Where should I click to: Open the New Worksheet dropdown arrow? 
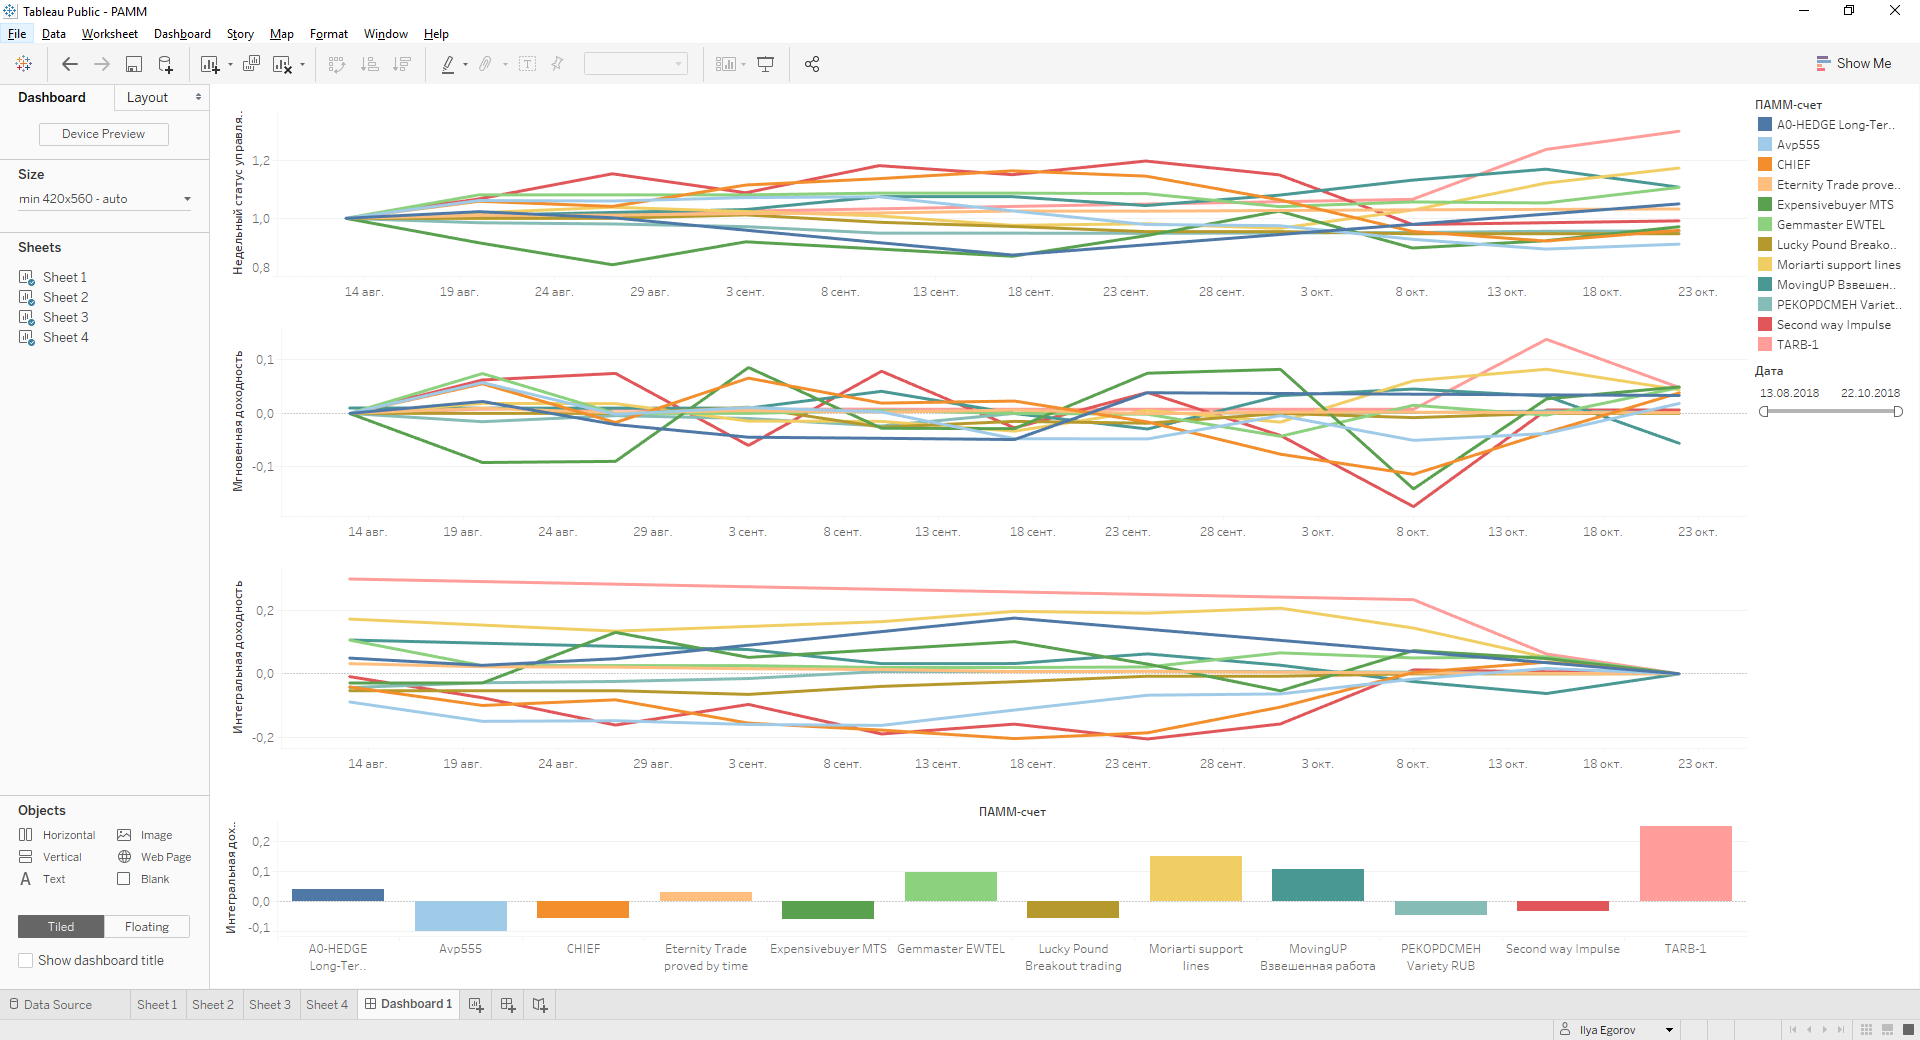tap(230, 65)
